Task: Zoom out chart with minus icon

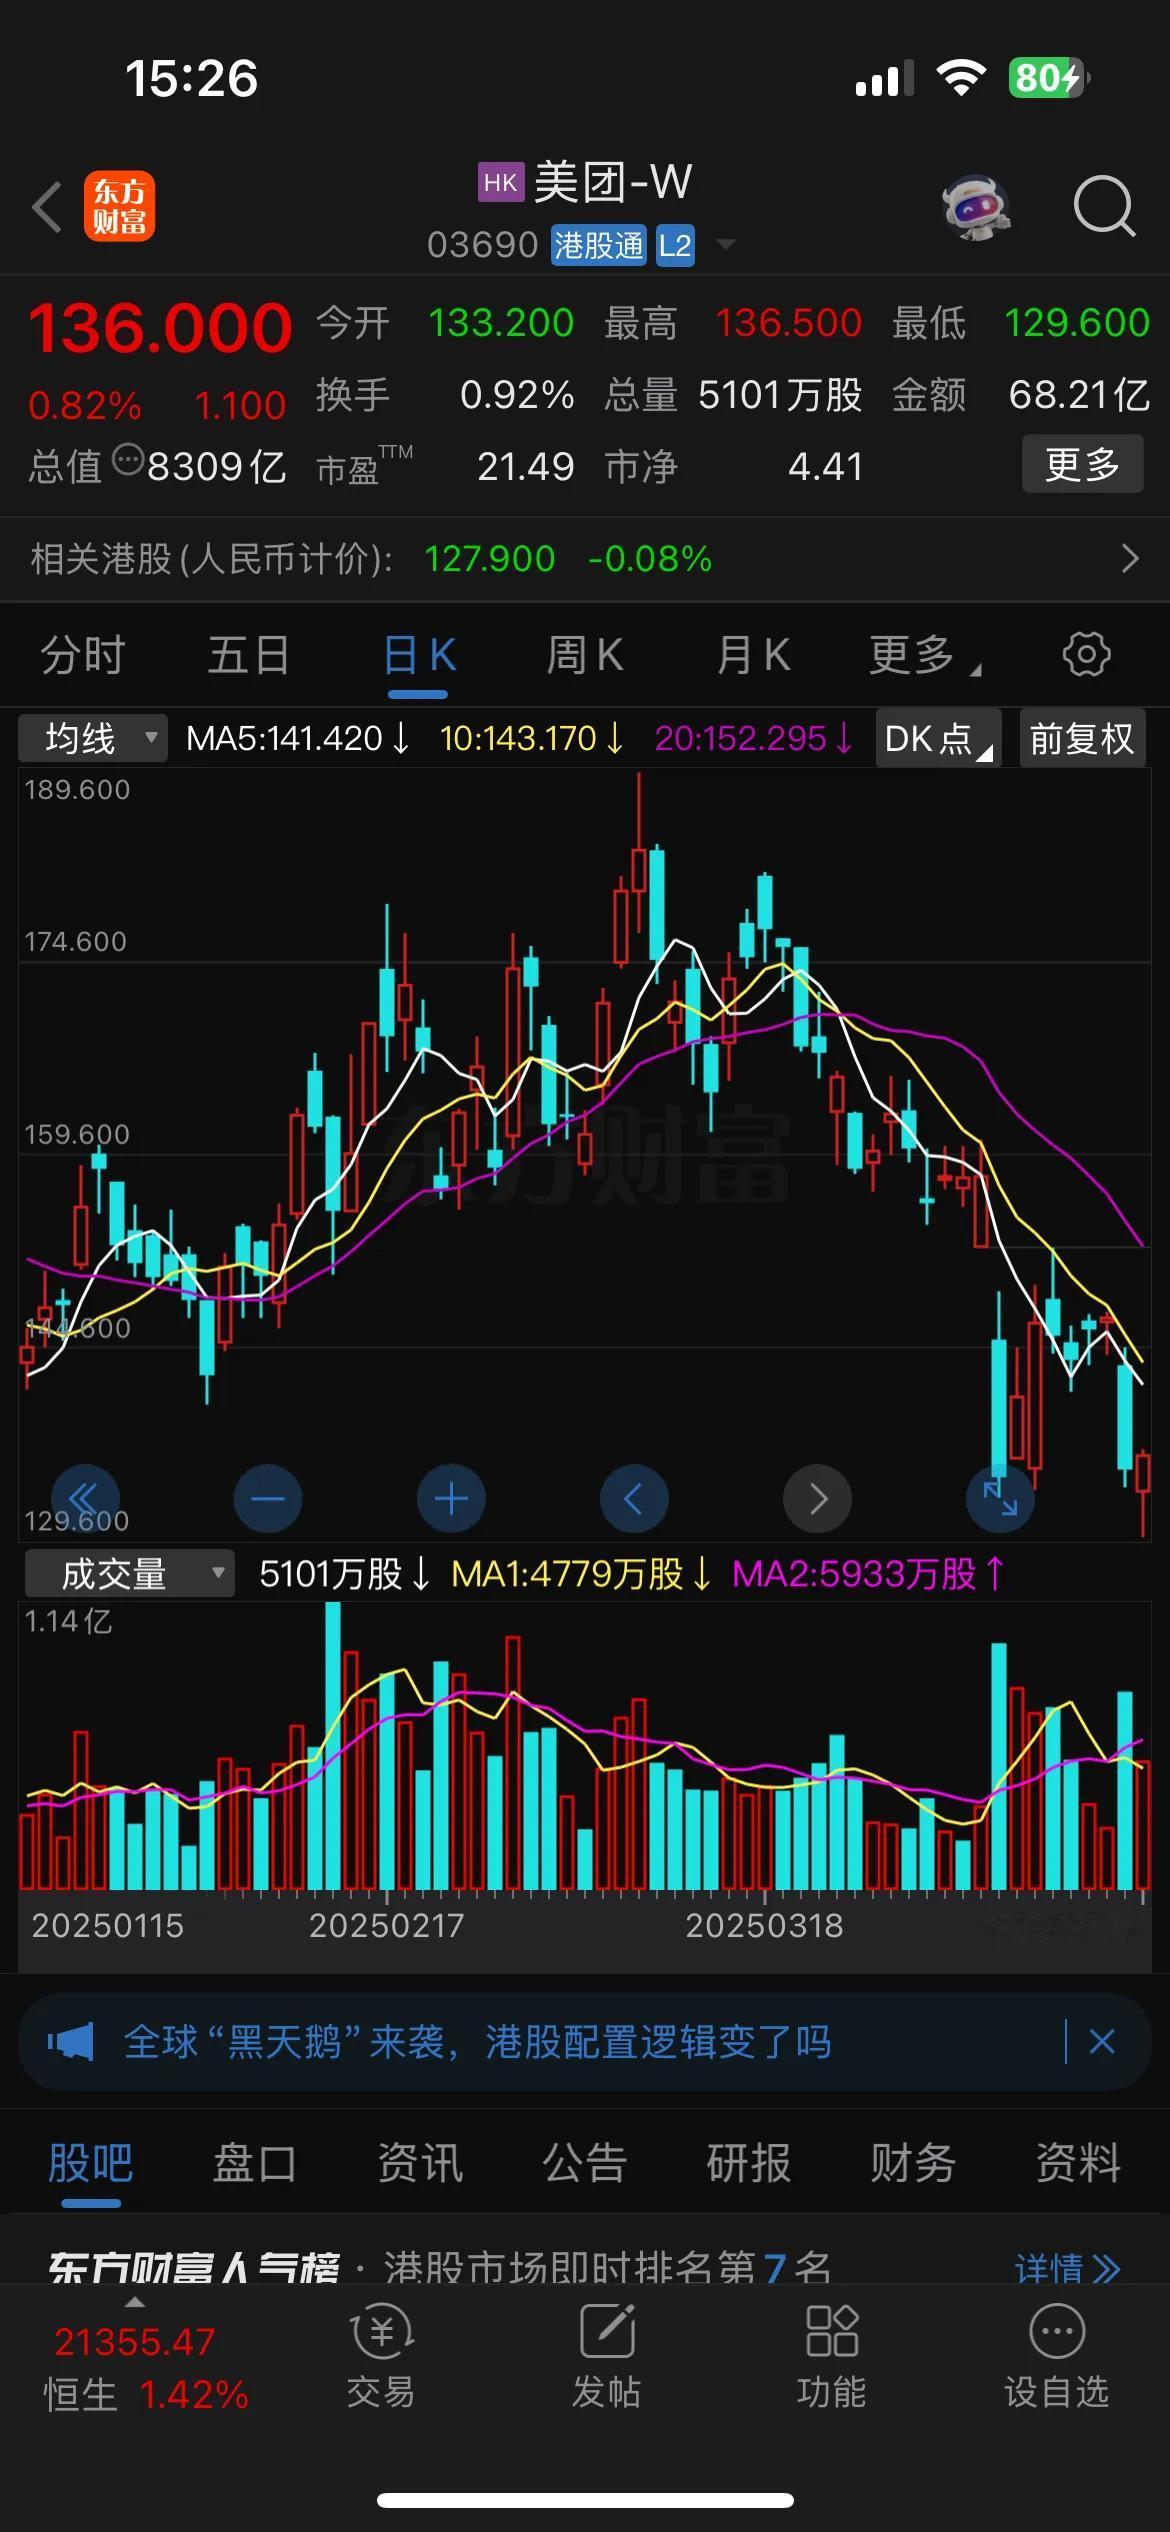Action: coord(268,1498)
